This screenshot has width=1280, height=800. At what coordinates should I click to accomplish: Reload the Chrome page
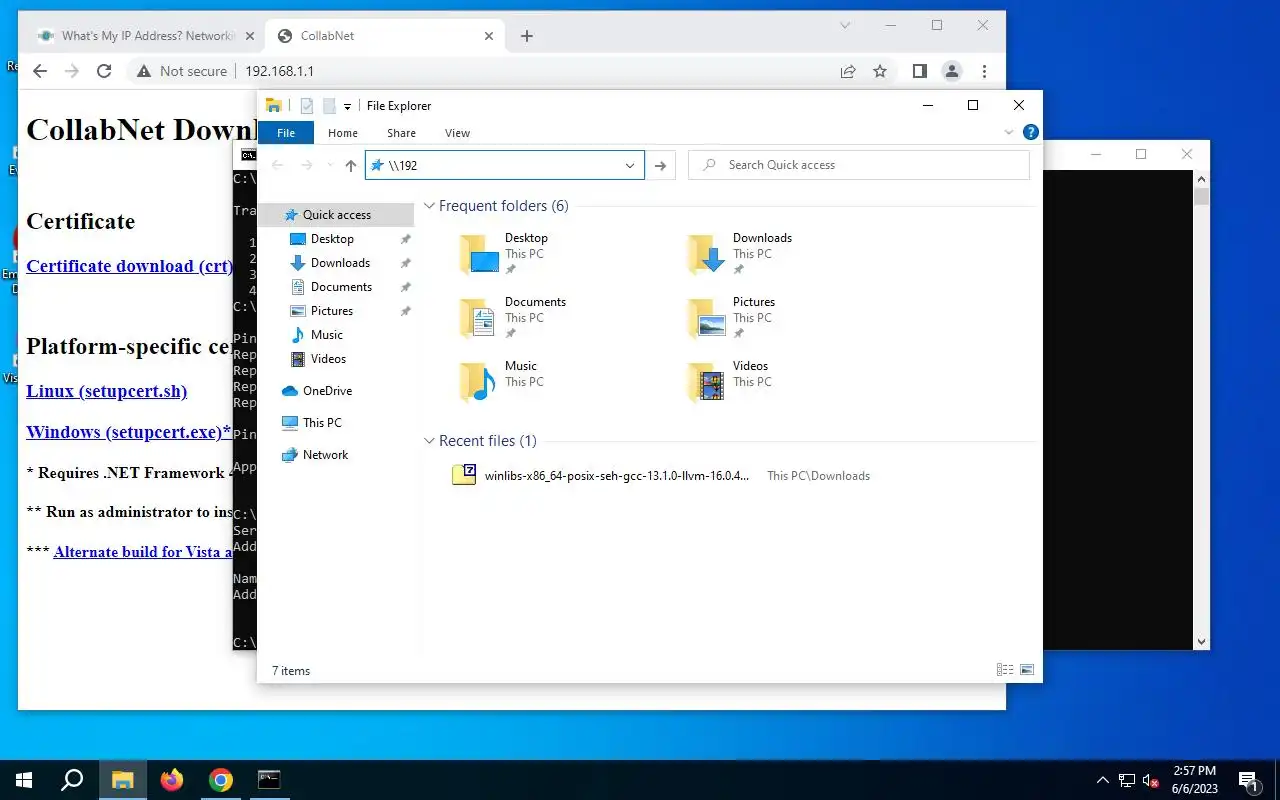coord(104,71)
